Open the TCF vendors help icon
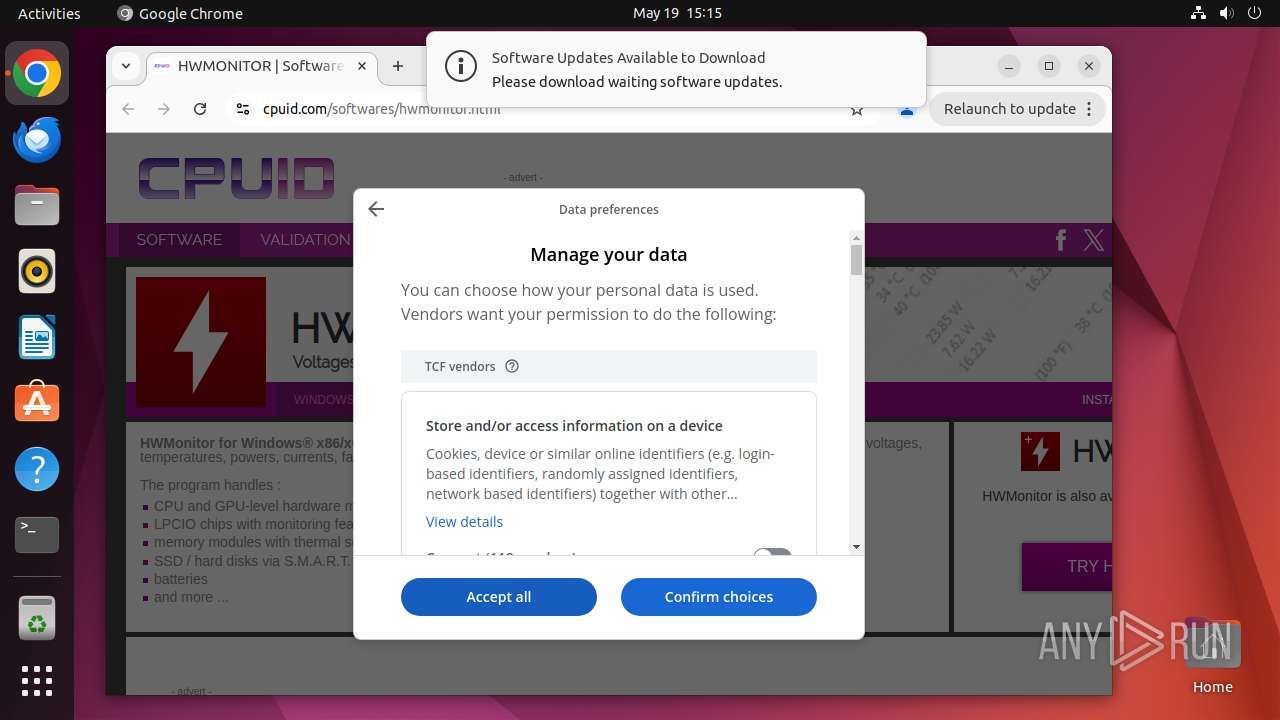Screen dimensions: 1280x720 [x=512, y=366]
